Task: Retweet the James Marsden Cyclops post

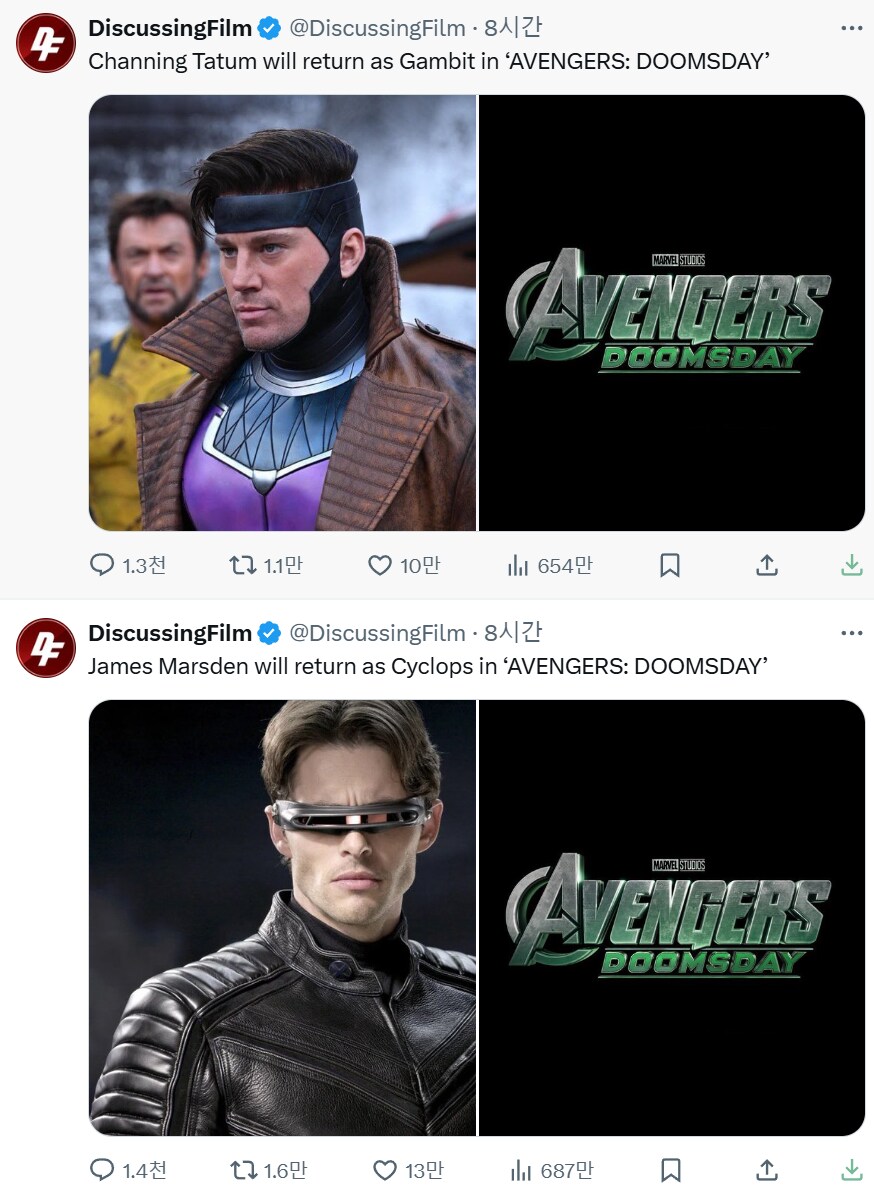Action: click(x=242, y=1170)
